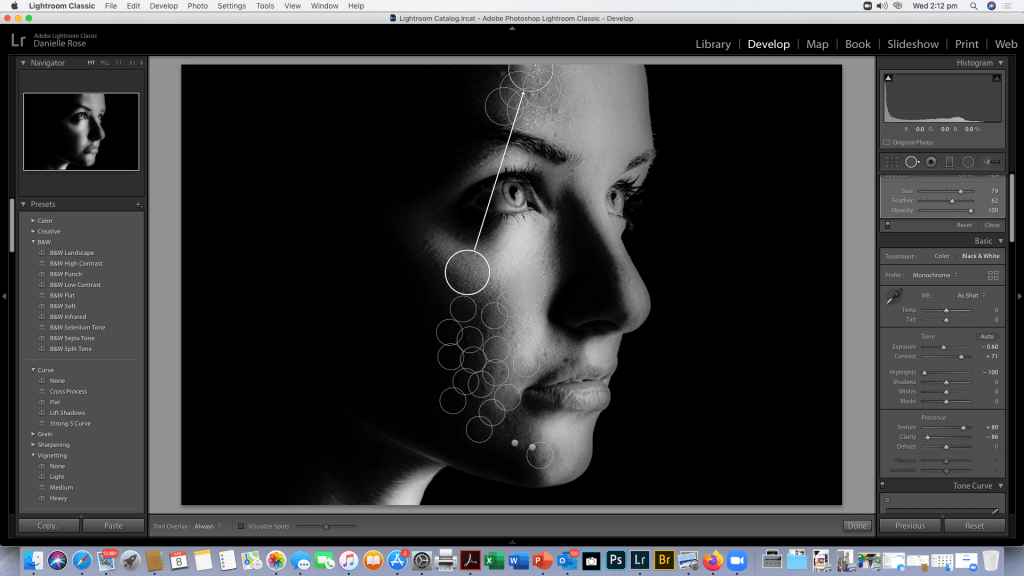Select the Graduated Filter tool

(949, 161)
